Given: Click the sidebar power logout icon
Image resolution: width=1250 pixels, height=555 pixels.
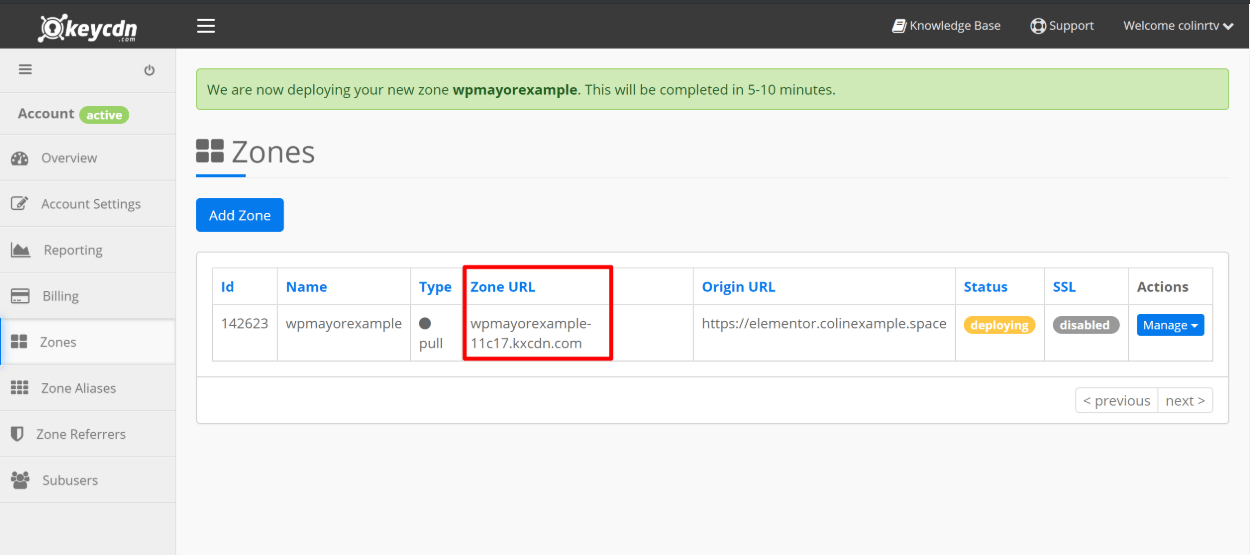Looking at the screenshot, I should (x=149, y=70).
